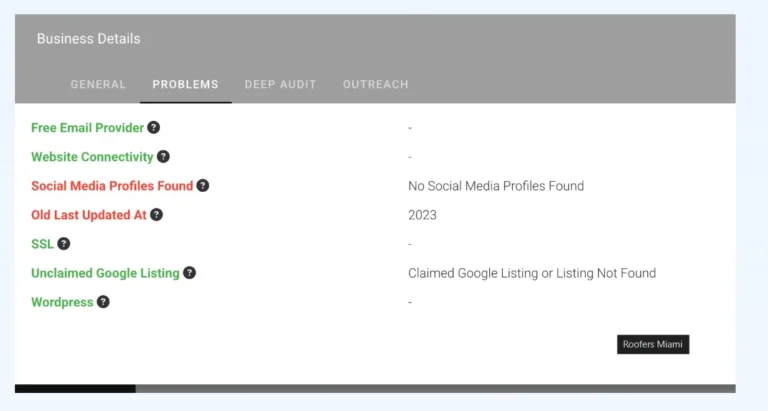Open the Deep Audit tab
Screen dimensions: 768x411
click(x=280, y=84)
